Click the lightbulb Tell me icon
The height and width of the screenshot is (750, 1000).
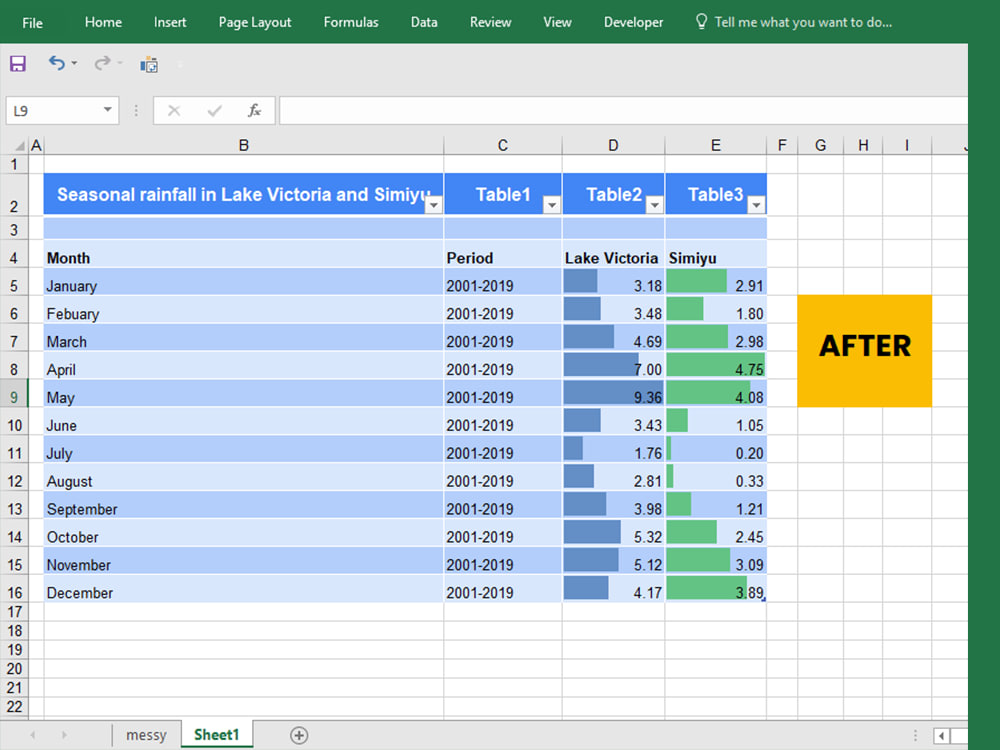(701, 22)
